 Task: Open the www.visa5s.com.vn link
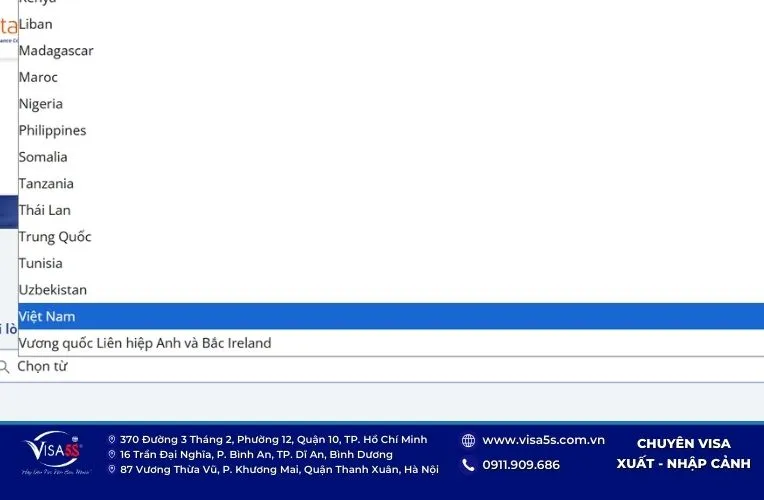tap(543, 440)
